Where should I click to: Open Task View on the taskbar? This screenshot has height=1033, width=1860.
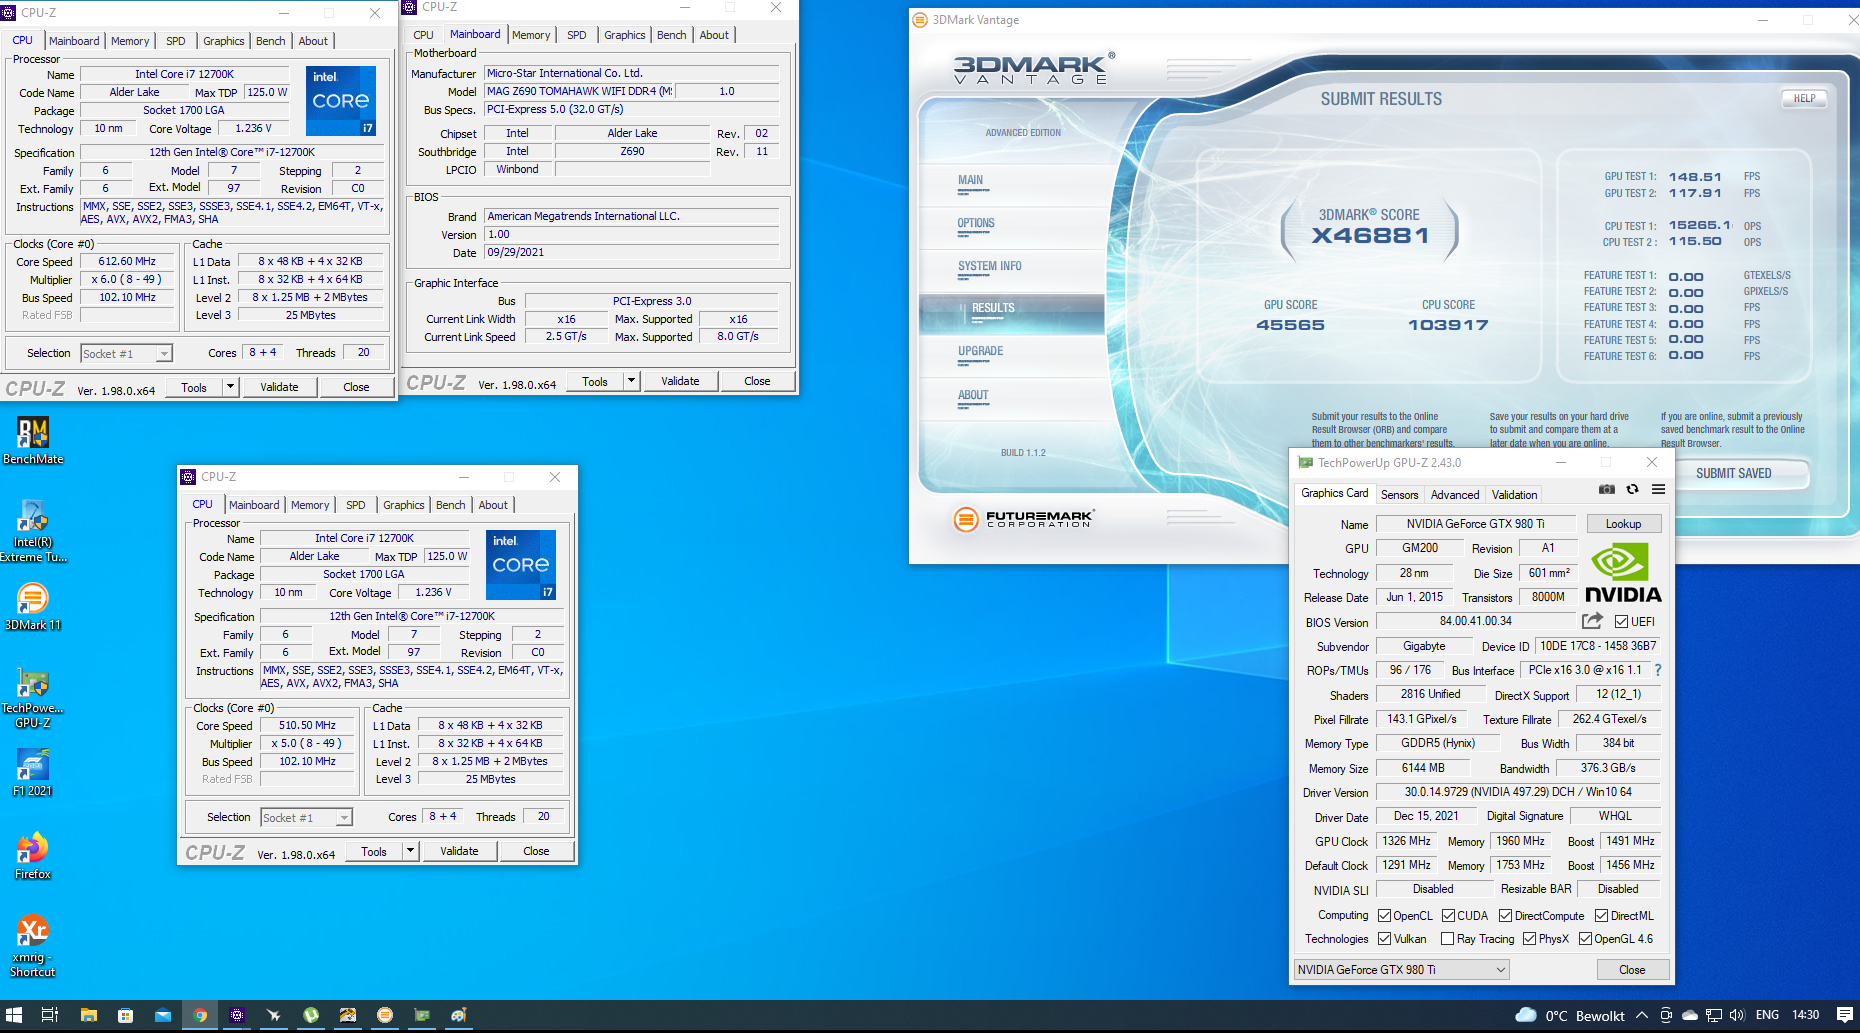click(x=50, y=1015)
